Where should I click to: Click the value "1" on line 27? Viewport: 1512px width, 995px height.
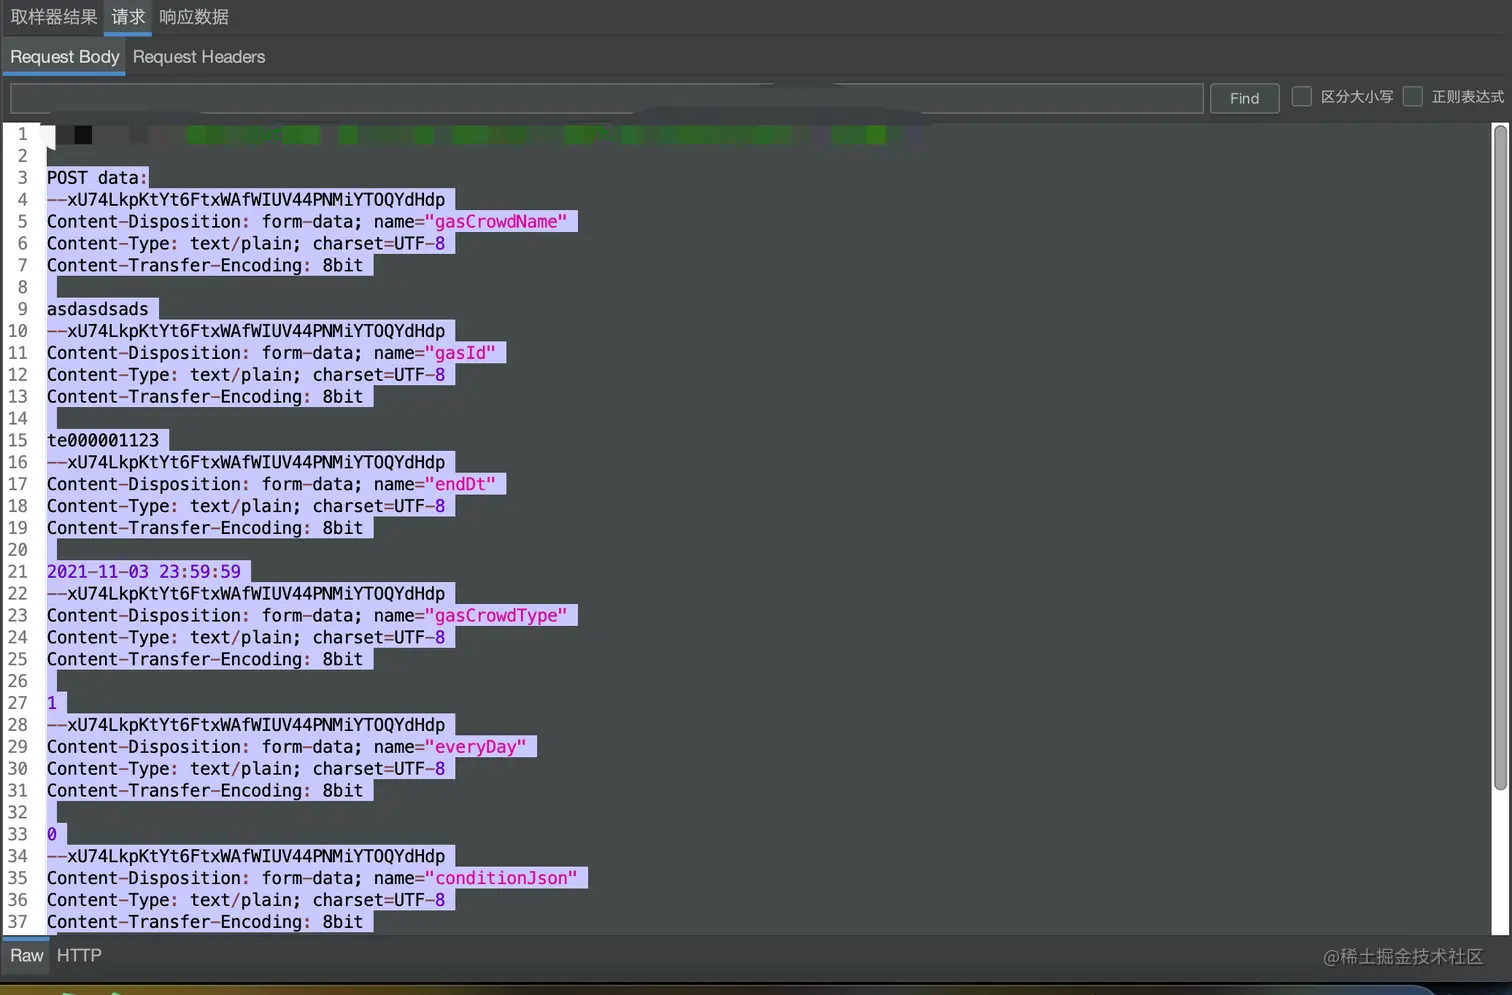[x=52, y=703]
